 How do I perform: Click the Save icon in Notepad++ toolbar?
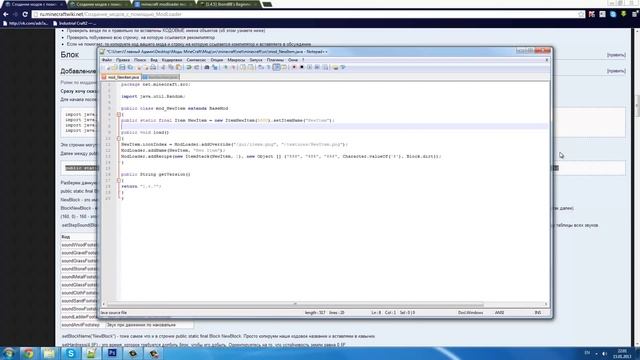(x=122, y=67)
